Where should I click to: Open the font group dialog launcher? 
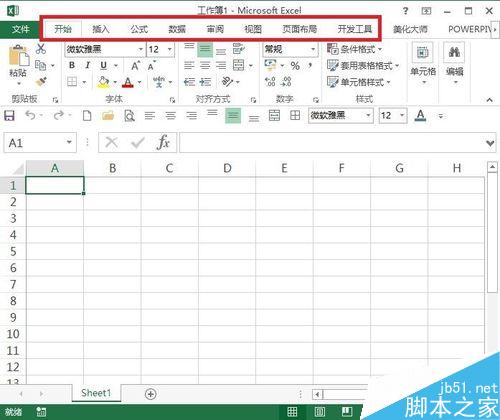[x=172, y=100]
